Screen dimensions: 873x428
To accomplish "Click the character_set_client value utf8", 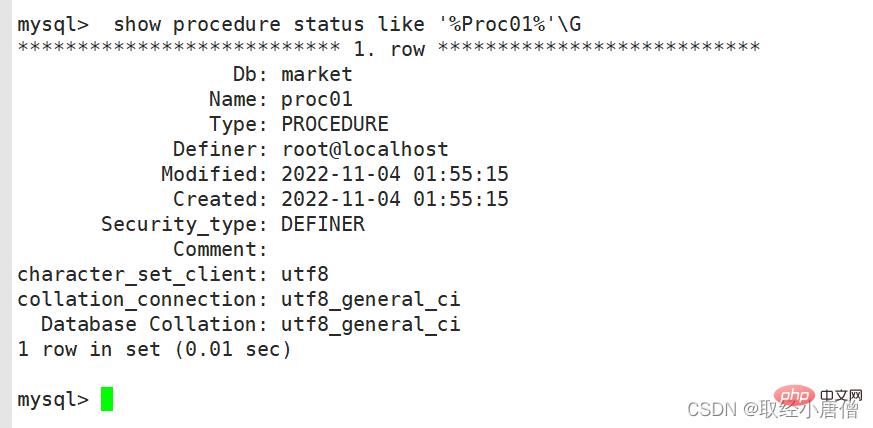I will point(304,274).
